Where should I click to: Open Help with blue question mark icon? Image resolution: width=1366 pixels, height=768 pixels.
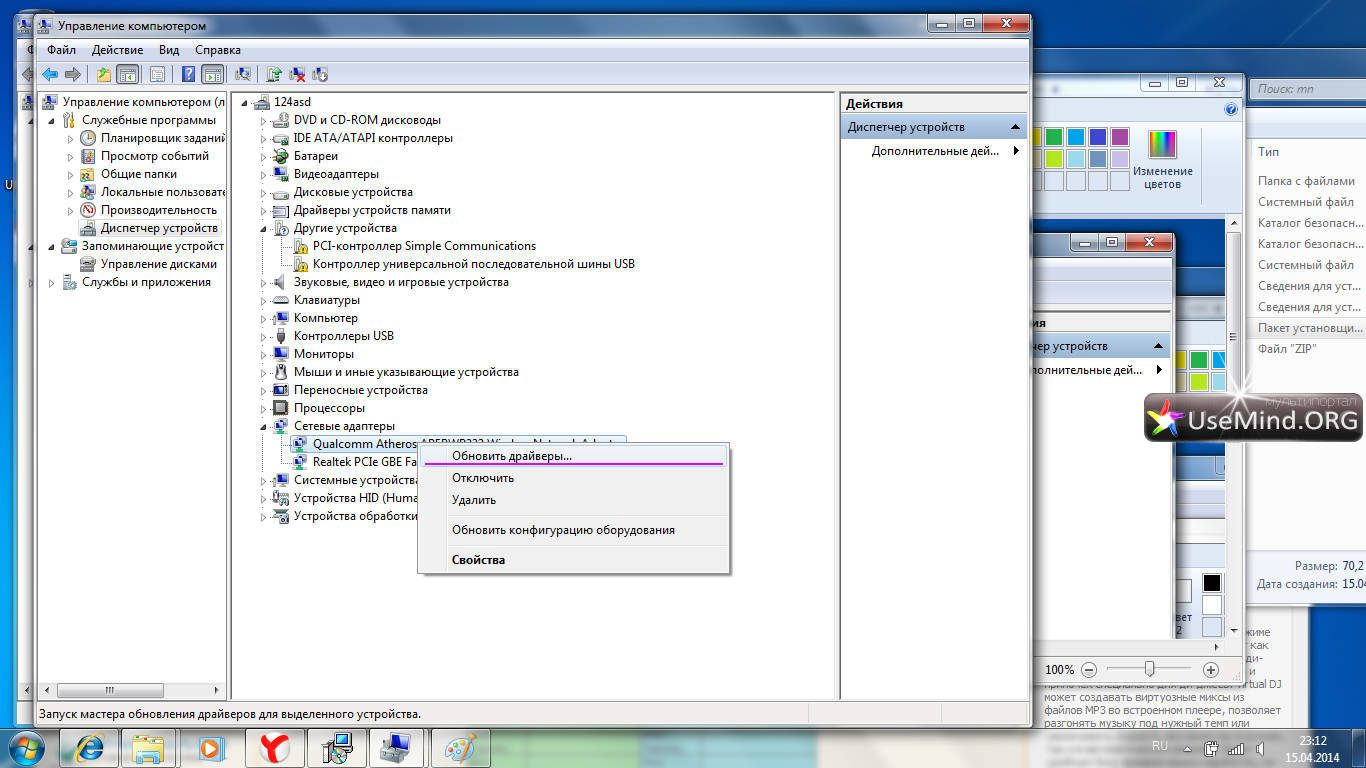pyautogui.click(x=188, y=74)
